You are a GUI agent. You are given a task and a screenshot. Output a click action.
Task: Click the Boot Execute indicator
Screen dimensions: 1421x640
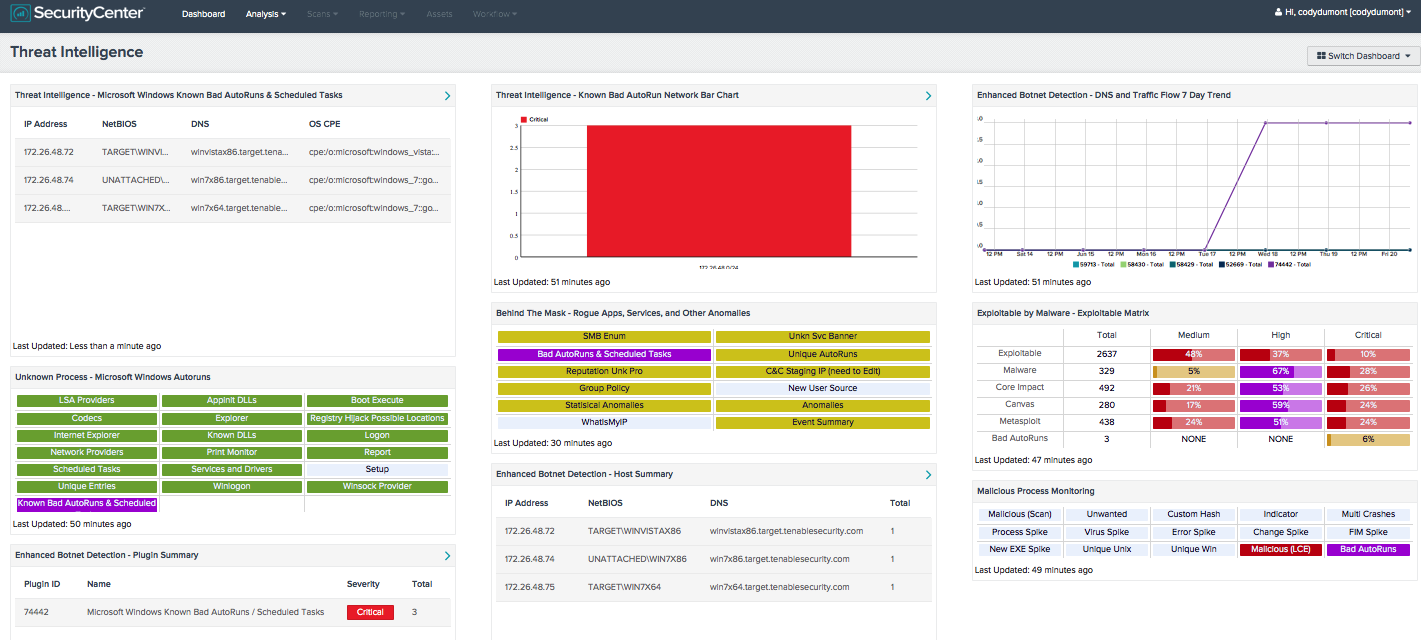tap(377, 401)
